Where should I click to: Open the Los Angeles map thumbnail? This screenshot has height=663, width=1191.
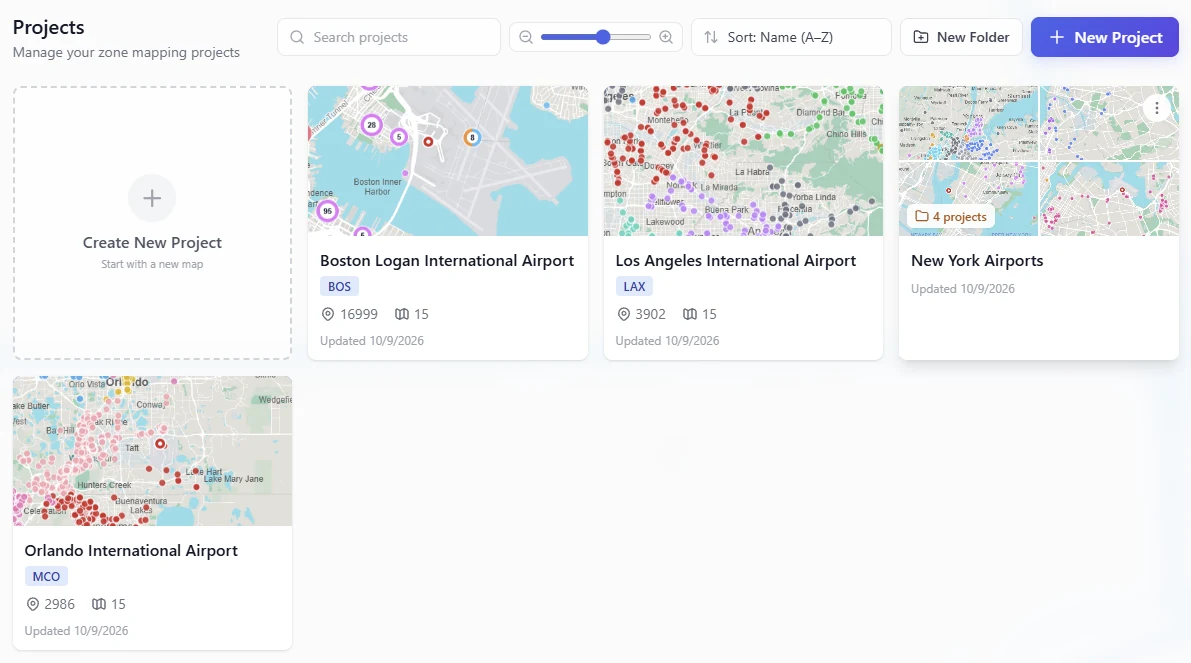(744, 161)
